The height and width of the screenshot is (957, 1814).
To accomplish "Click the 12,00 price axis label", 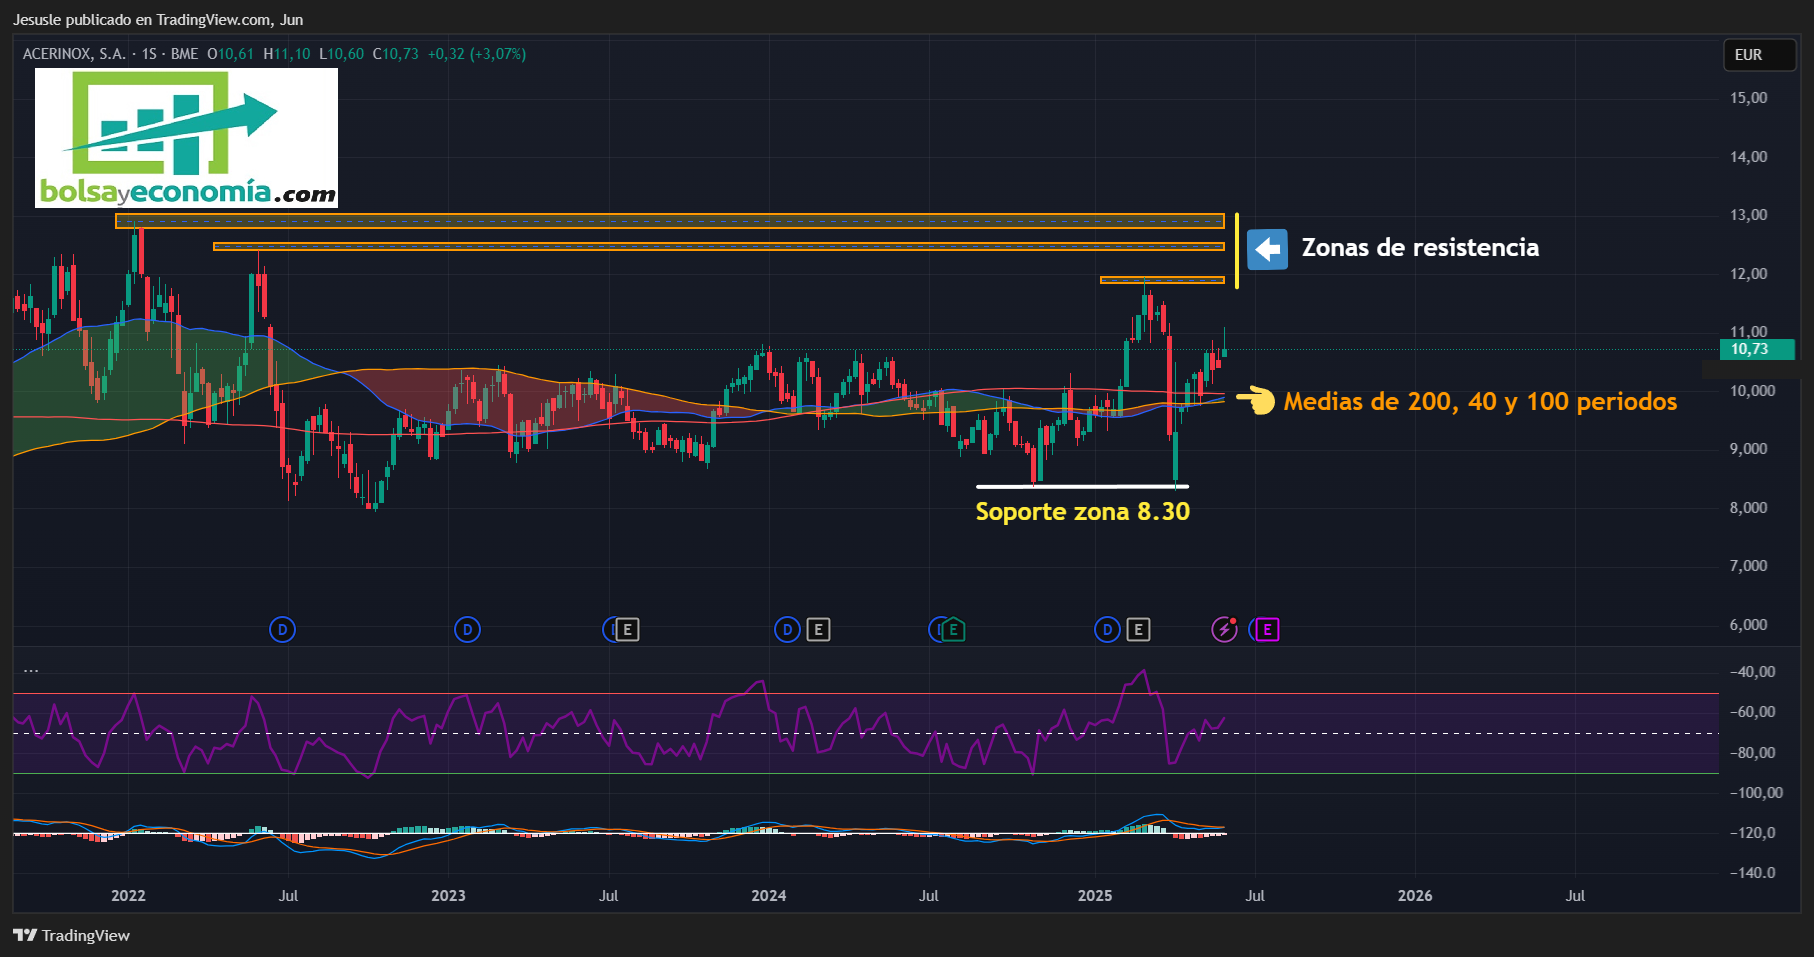I will point(1749,274).
